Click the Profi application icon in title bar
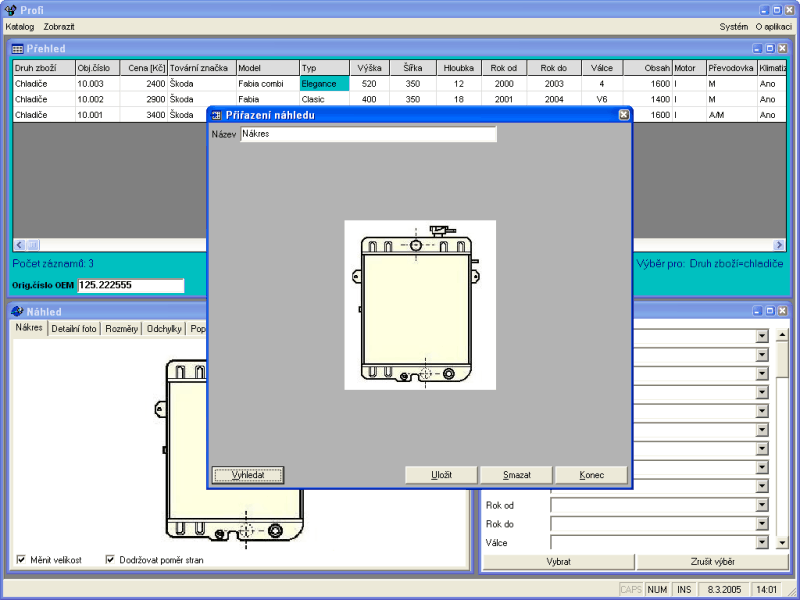 pos(10,9)
